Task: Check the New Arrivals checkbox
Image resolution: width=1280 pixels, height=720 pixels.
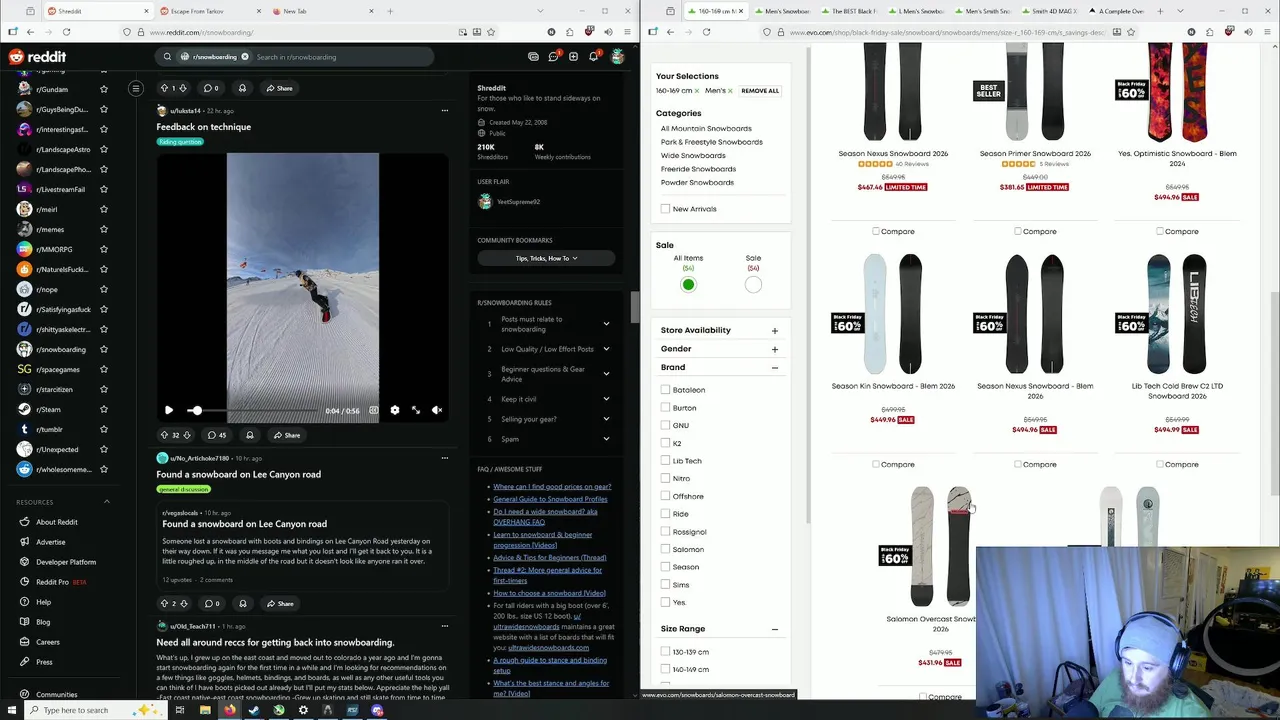Action: click(x=665, y=209)
